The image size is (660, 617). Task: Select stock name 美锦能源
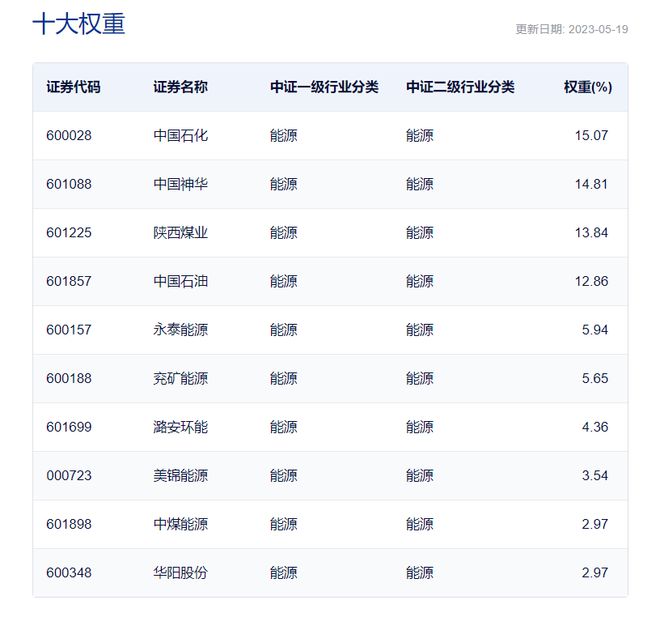coord(180,476)
